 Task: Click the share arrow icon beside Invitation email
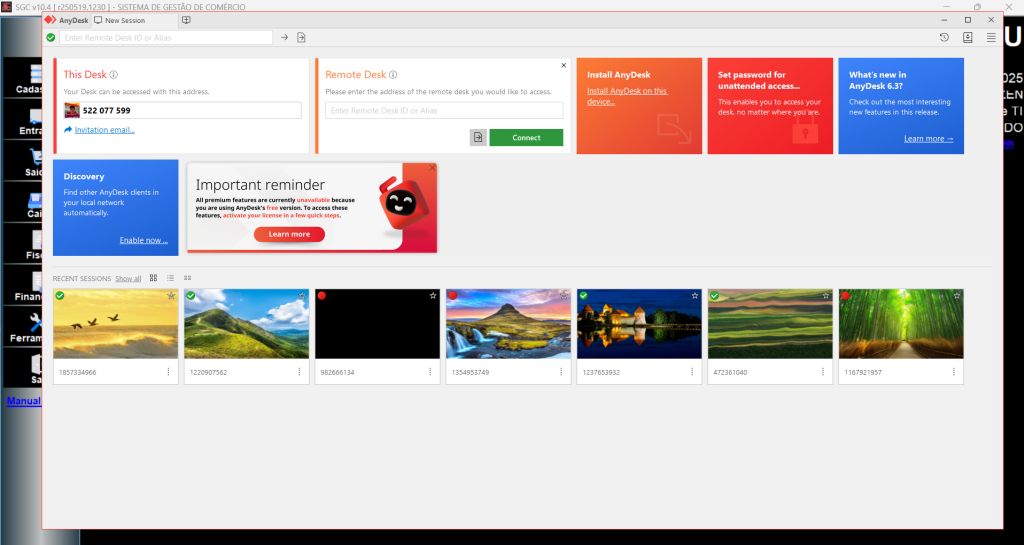(68, 130)
